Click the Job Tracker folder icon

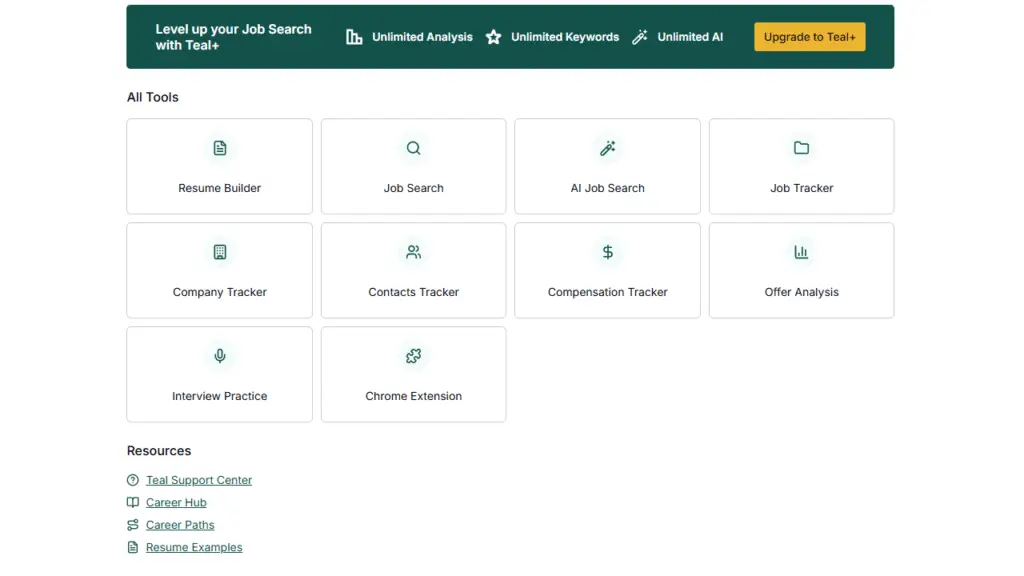click(801, 148)
